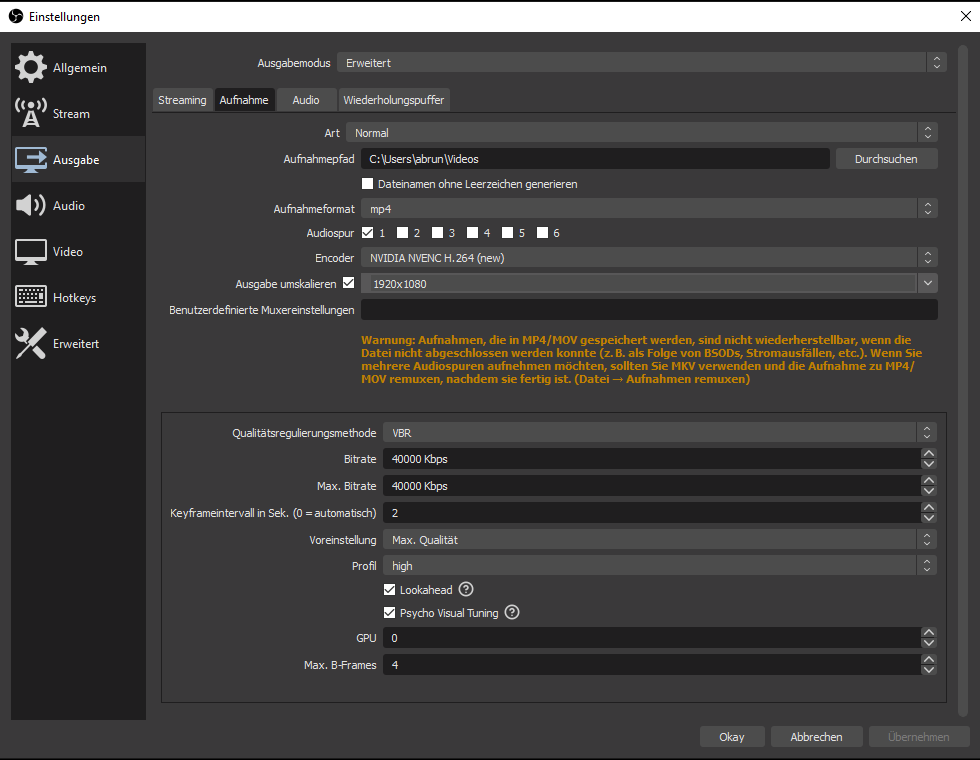Increase Max. Bitrate with up arrow
The width and height of the screenshot is (980, 760).
(x=929, y=481)
